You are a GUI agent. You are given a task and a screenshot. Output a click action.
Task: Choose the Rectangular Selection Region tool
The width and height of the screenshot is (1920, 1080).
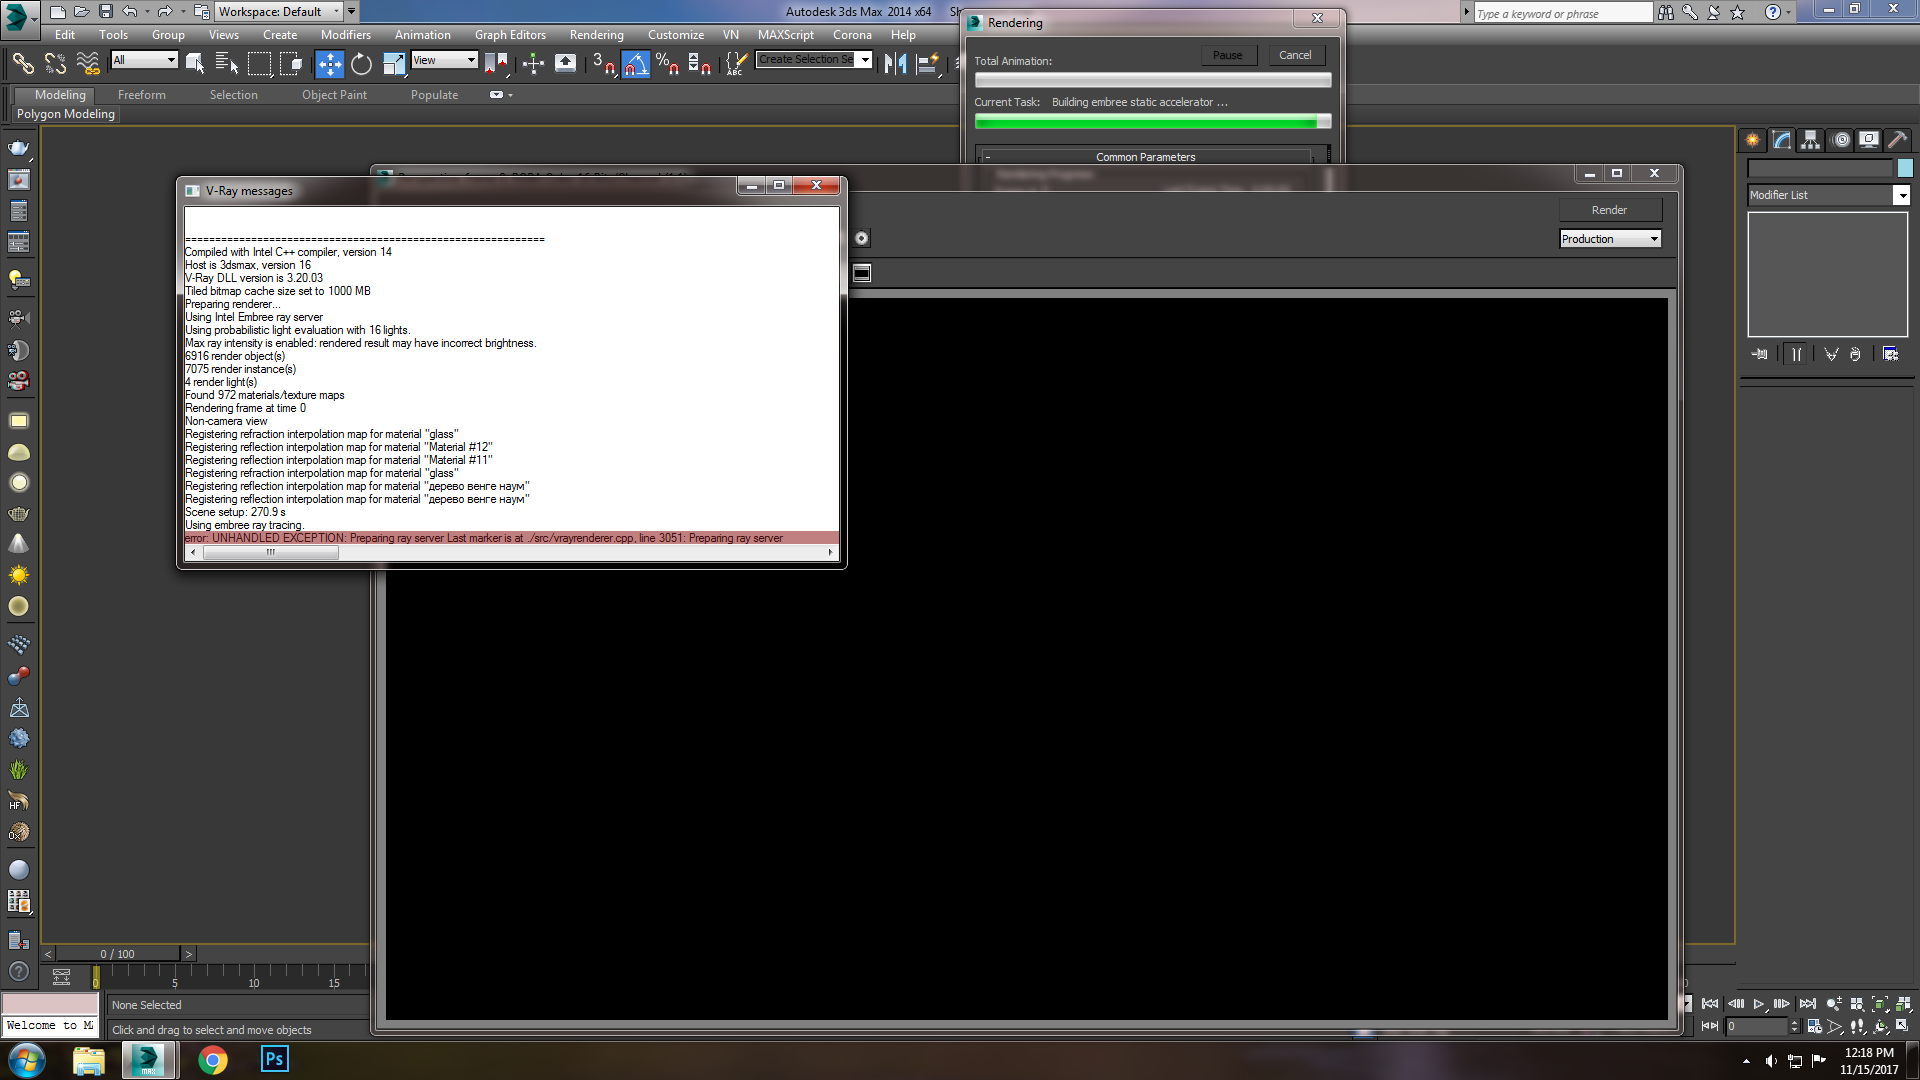tap(259, 64)
